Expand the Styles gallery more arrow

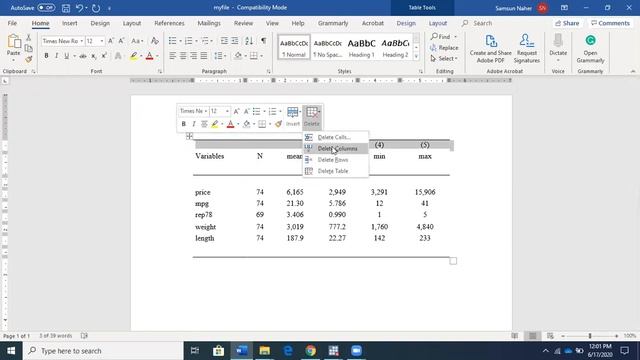[416, 56]
